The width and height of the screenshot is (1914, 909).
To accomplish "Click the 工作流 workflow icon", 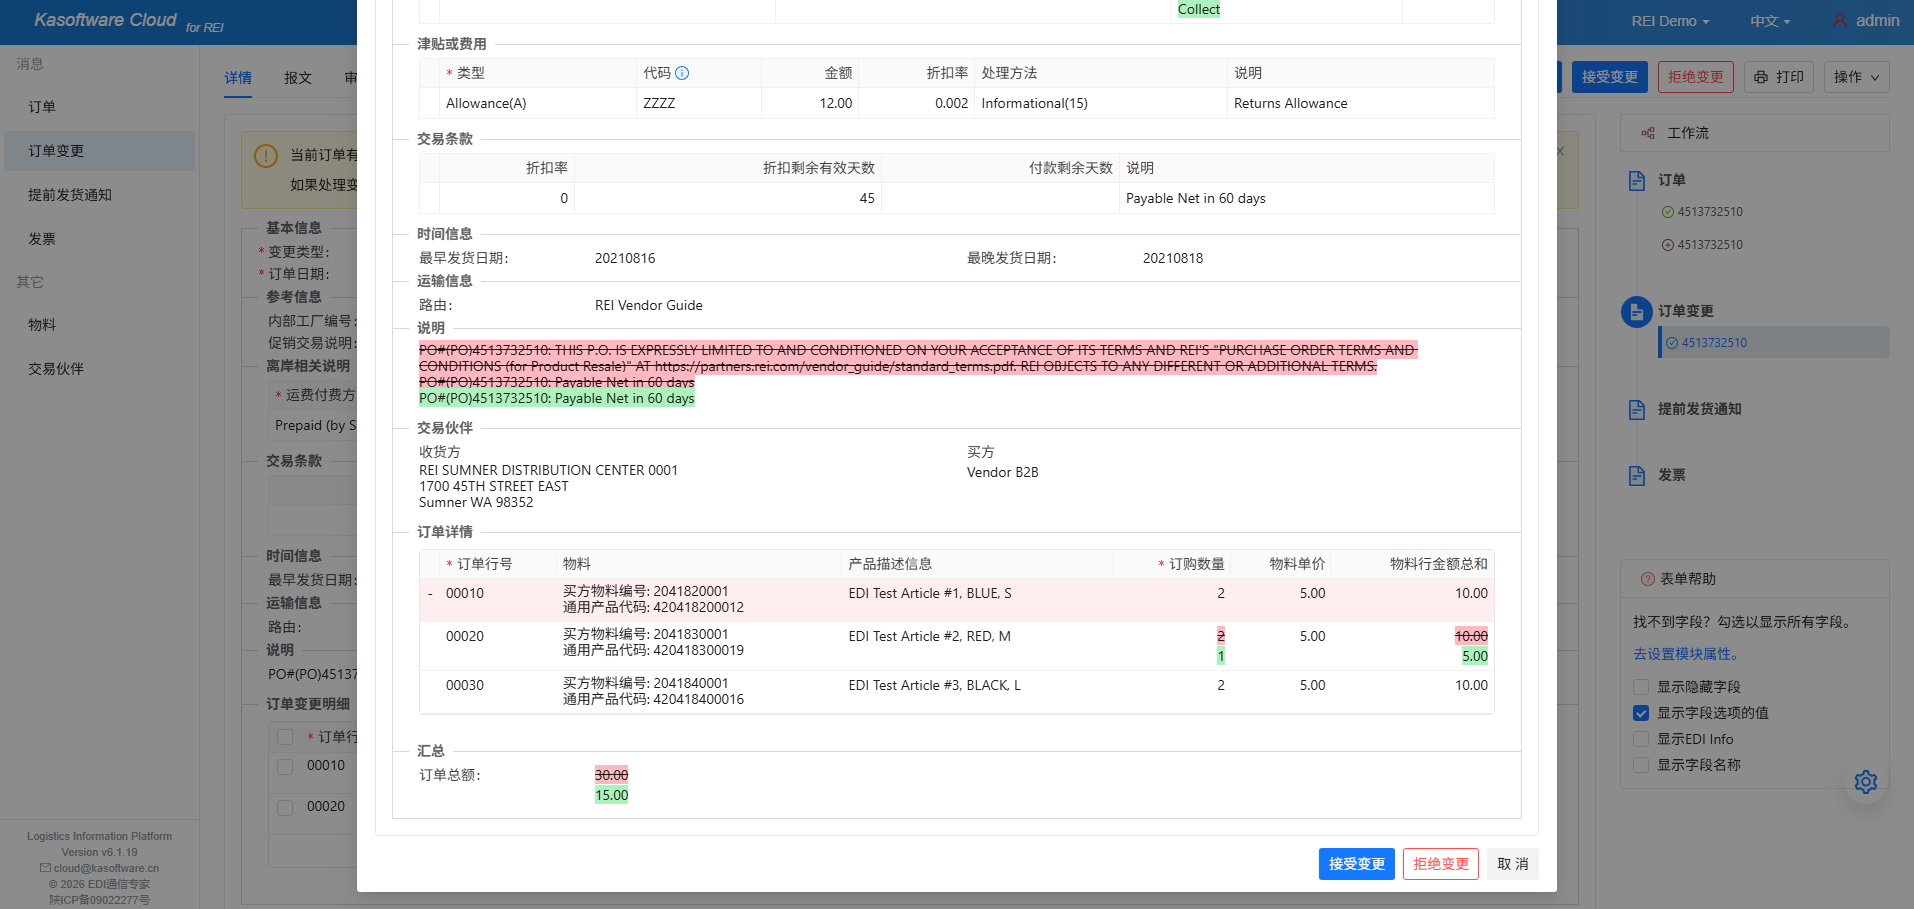I will (1648, 133).
